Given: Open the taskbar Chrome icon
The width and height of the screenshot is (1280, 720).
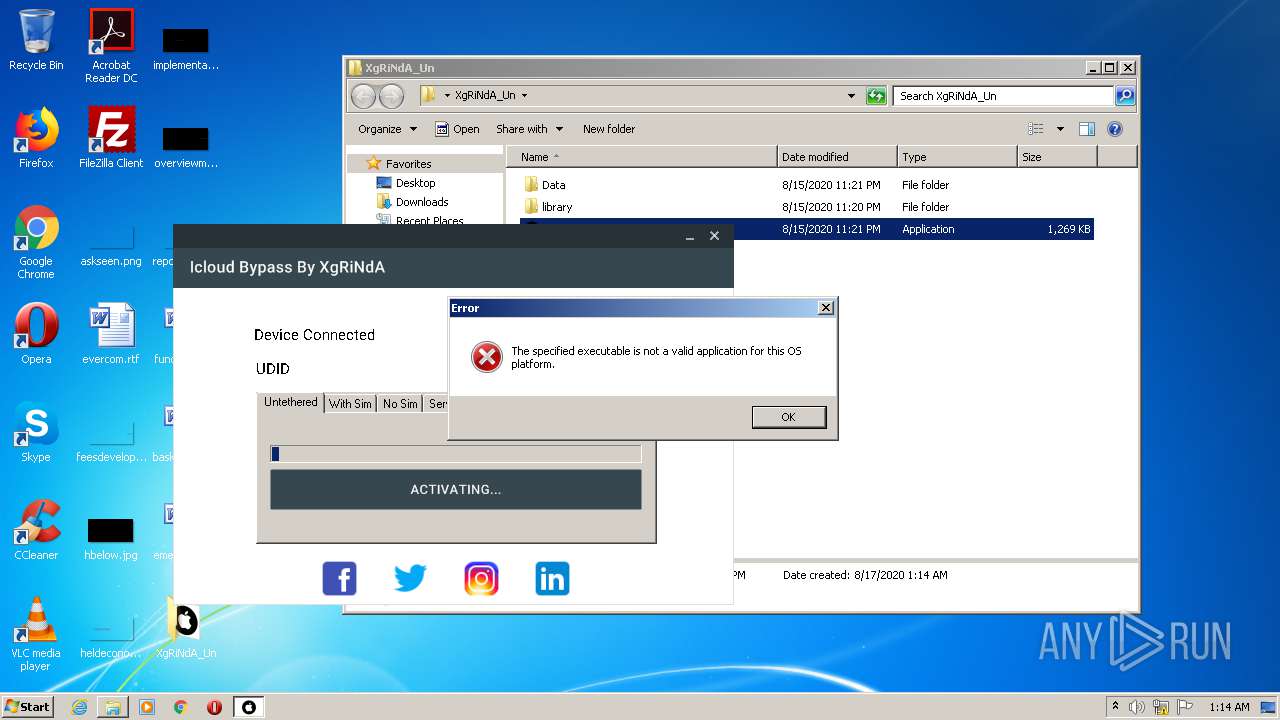Looking at the screenshot, I should click(x=181, y=707).
